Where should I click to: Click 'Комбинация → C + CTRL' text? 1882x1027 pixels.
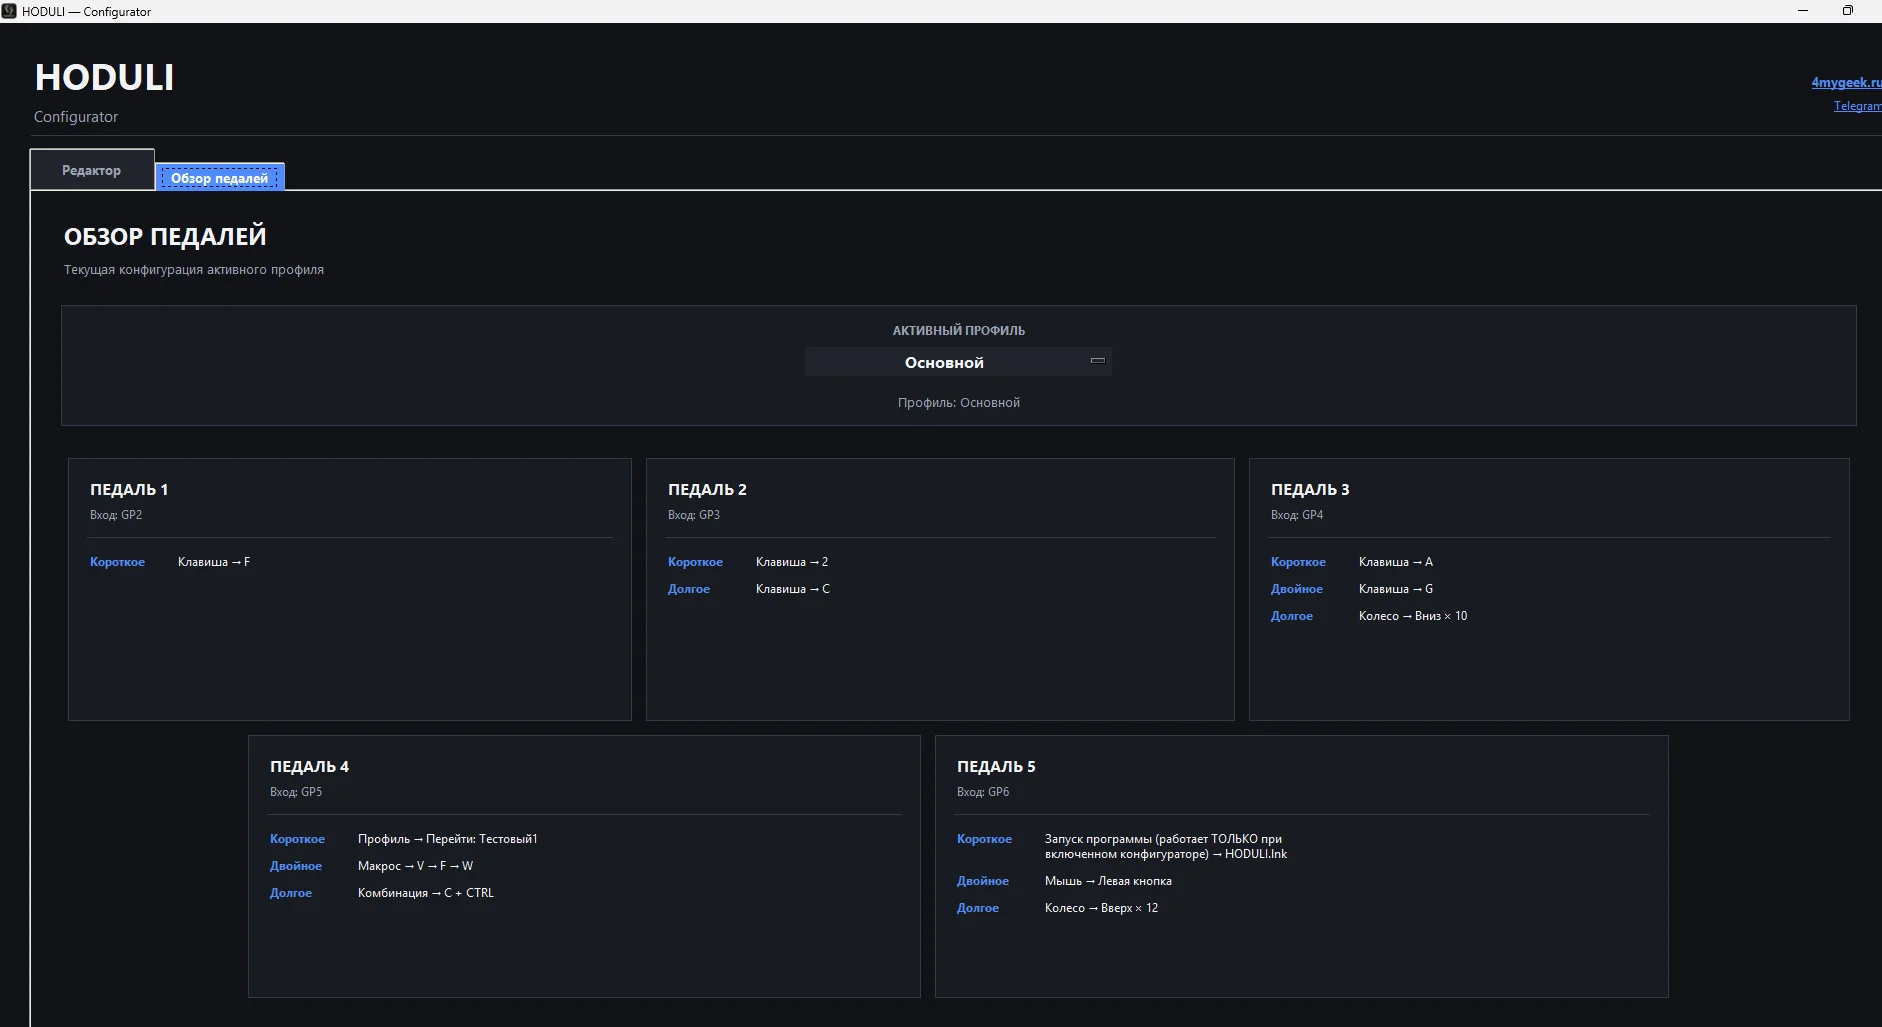point(426,893)
